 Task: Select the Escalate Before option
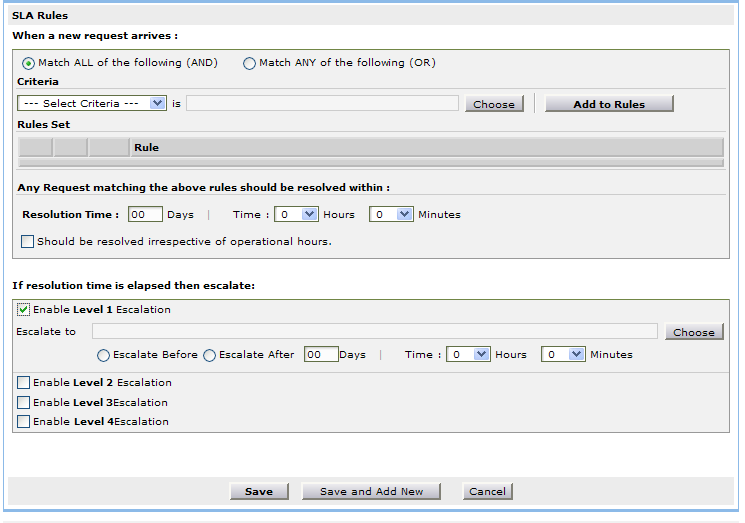click(103, 355)
